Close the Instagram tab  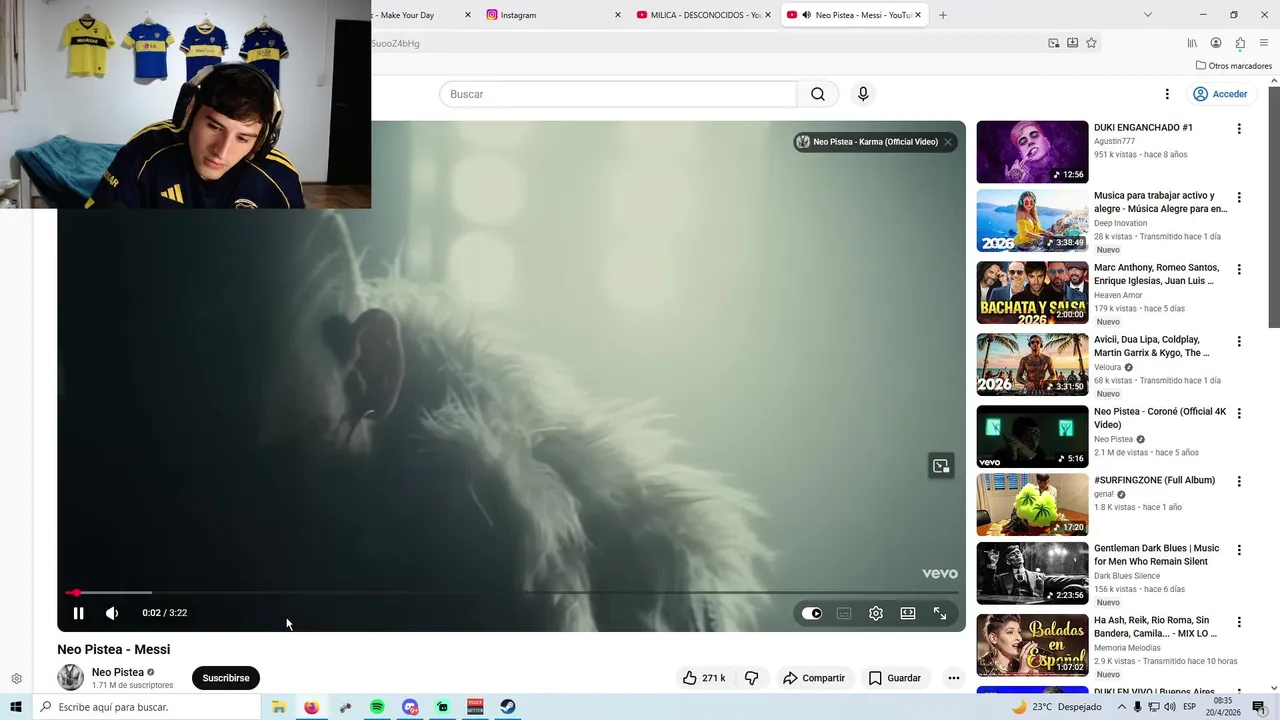point(617,15)
